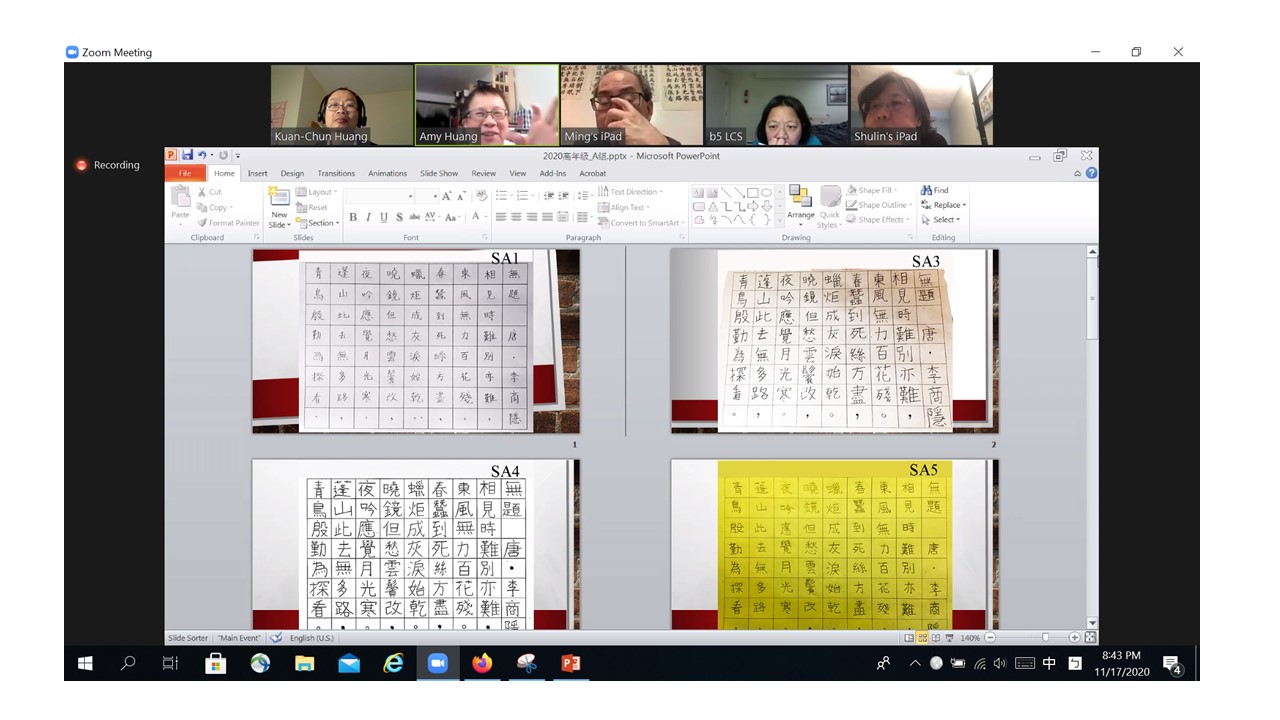Open the Insert ribbon tab
1280x720 pixels.
[x=257, y=173]
